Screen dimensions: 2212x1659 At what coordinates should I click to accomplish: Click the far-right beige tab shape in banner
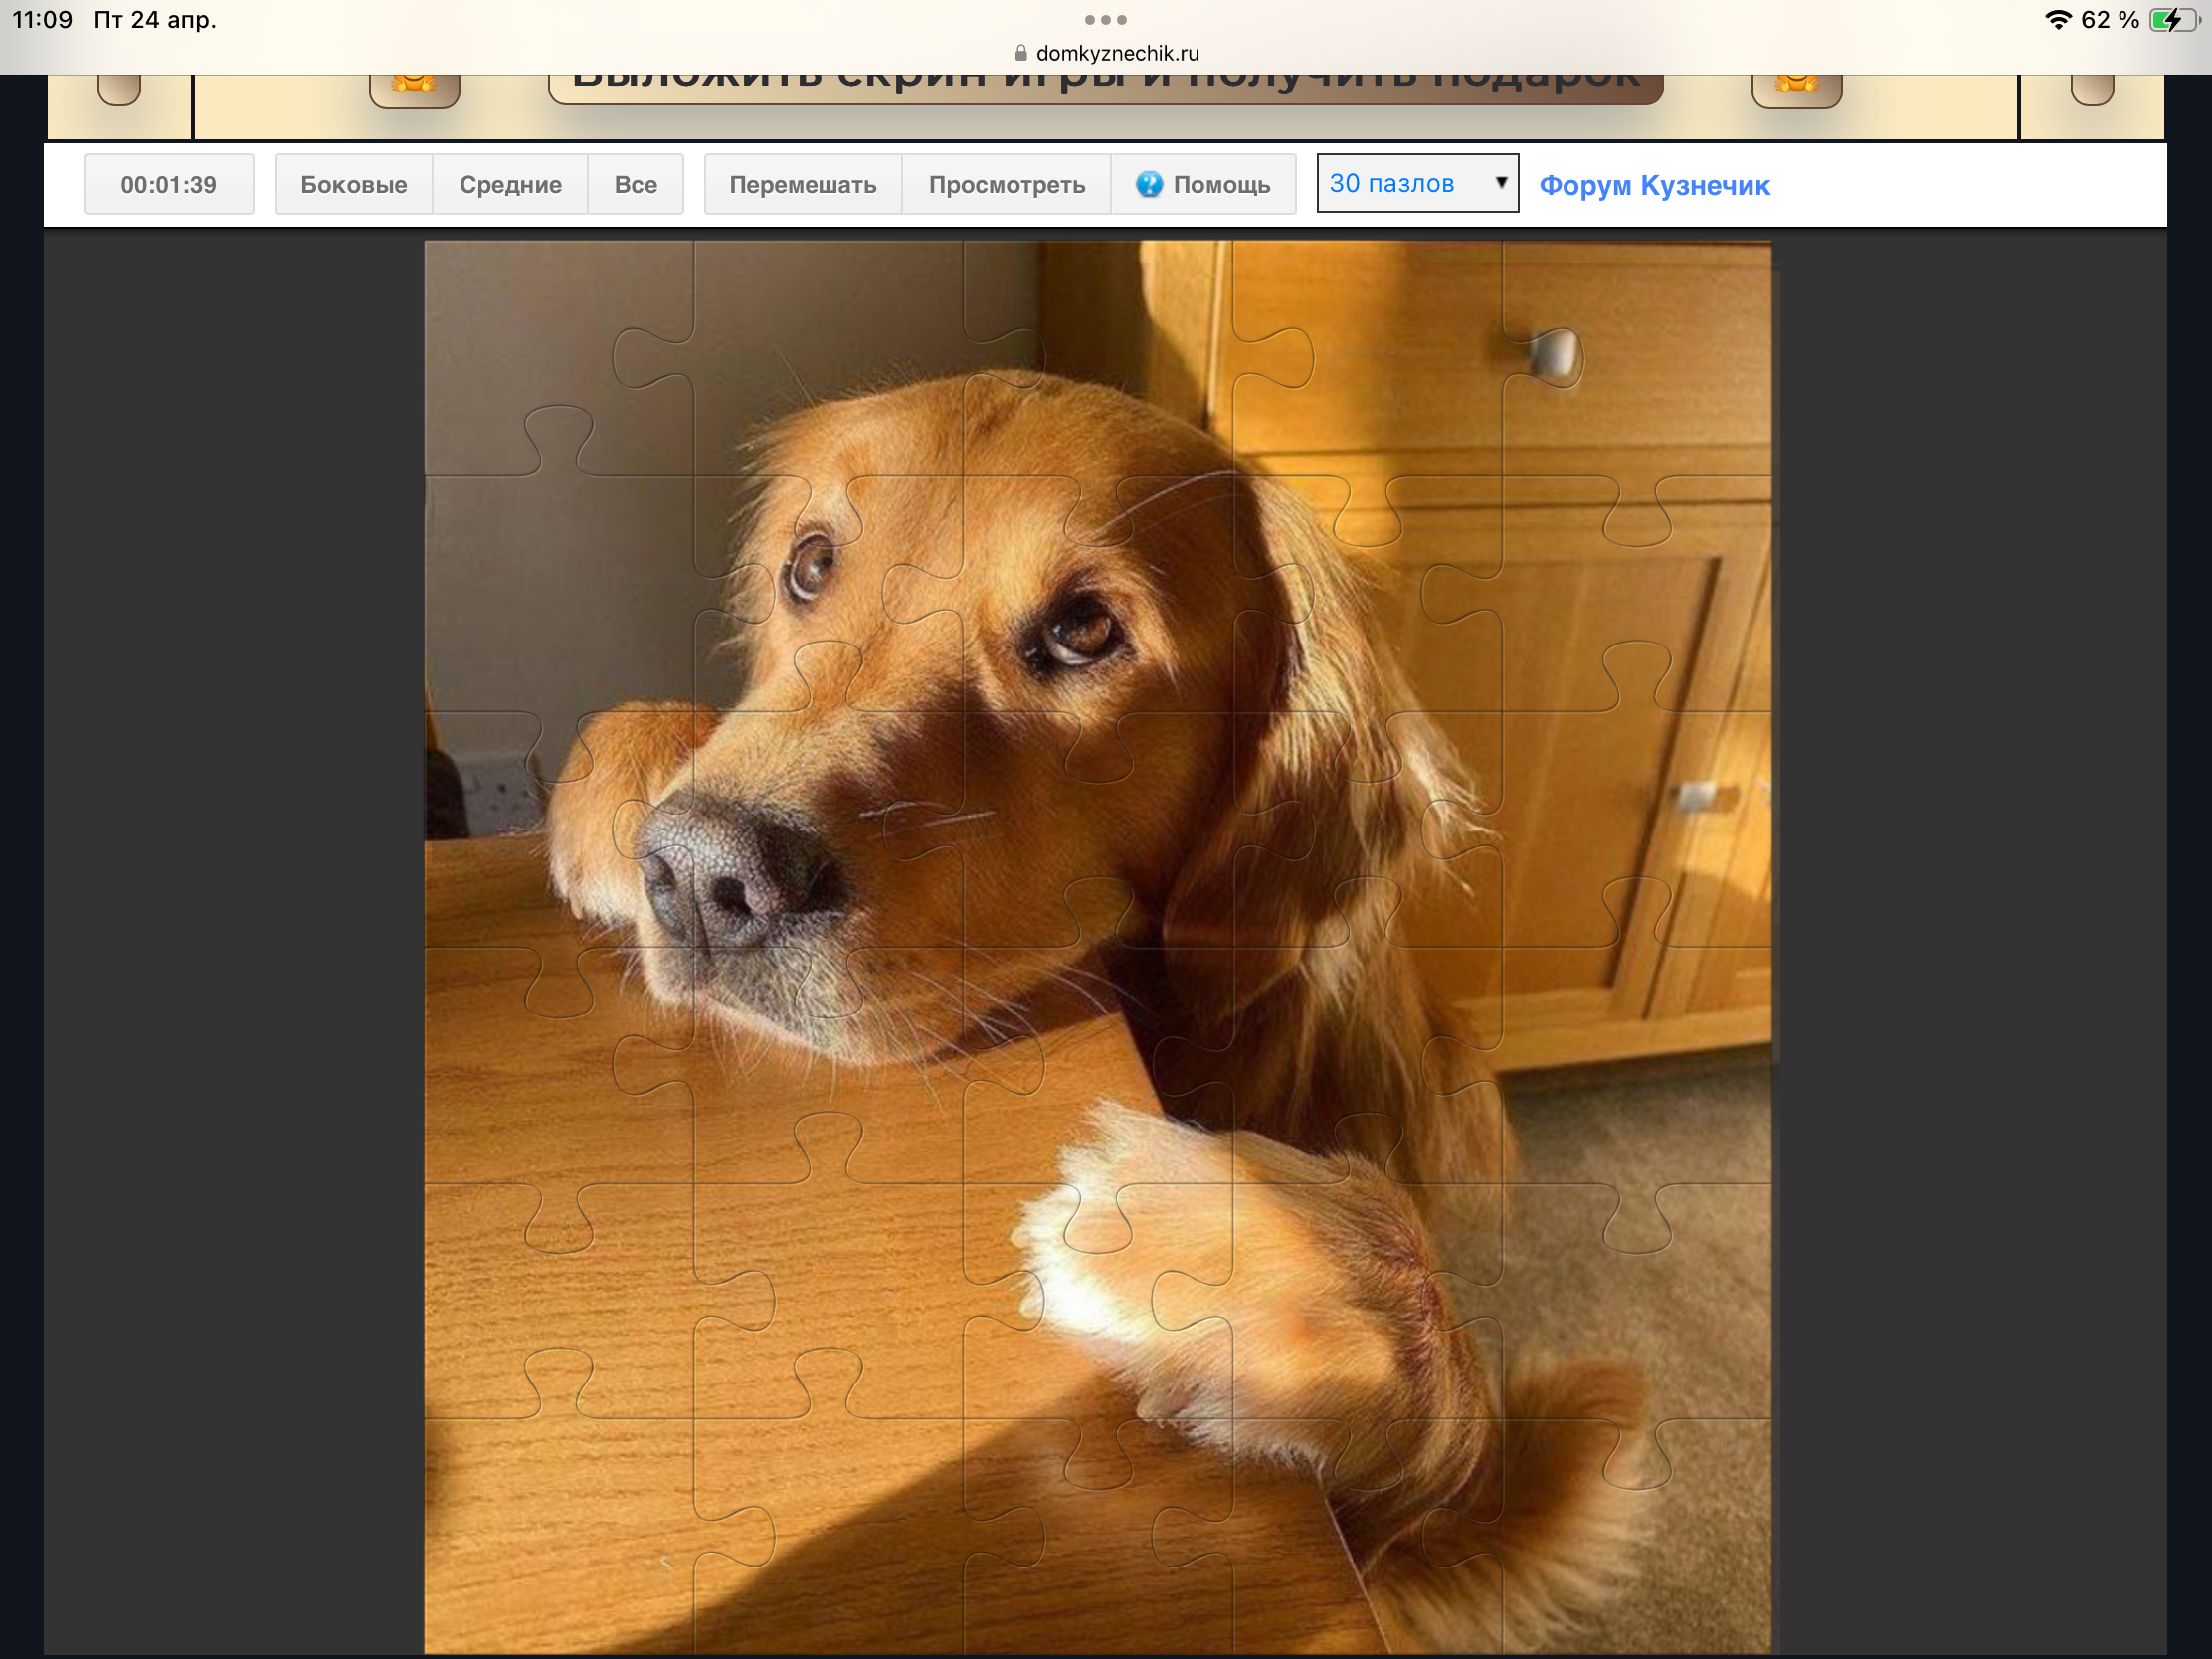tap(2091, 90)
